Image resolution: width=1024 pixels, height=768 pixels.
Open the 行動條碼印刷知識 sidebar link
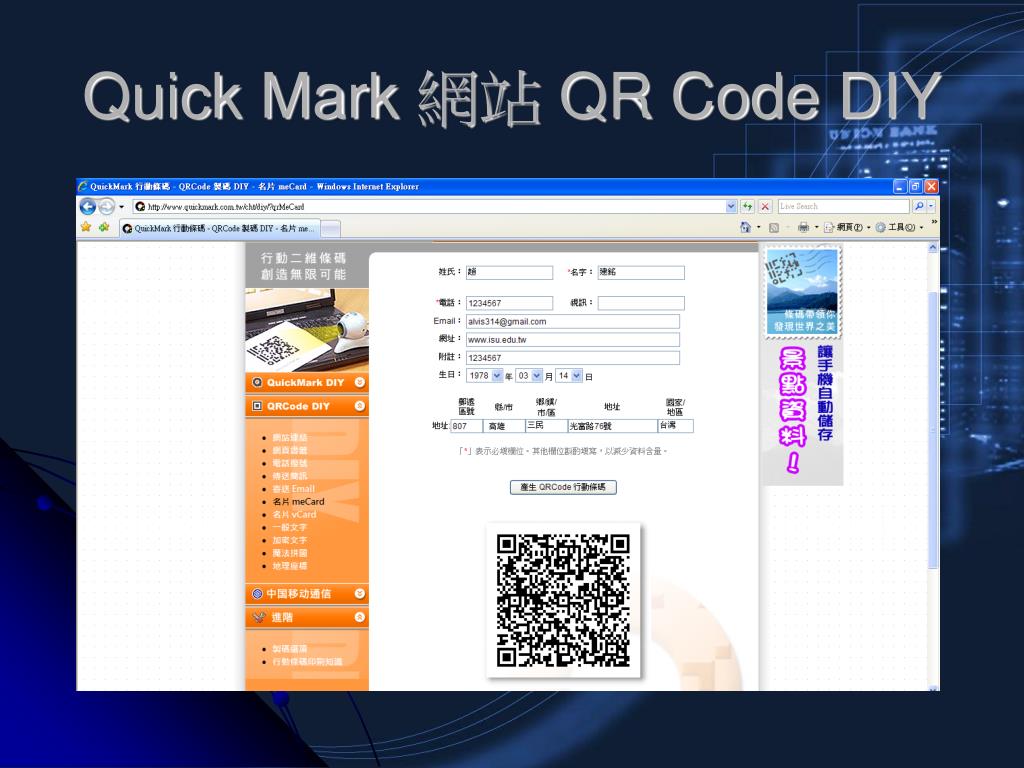pyautogui.click(x=307, y=662)
